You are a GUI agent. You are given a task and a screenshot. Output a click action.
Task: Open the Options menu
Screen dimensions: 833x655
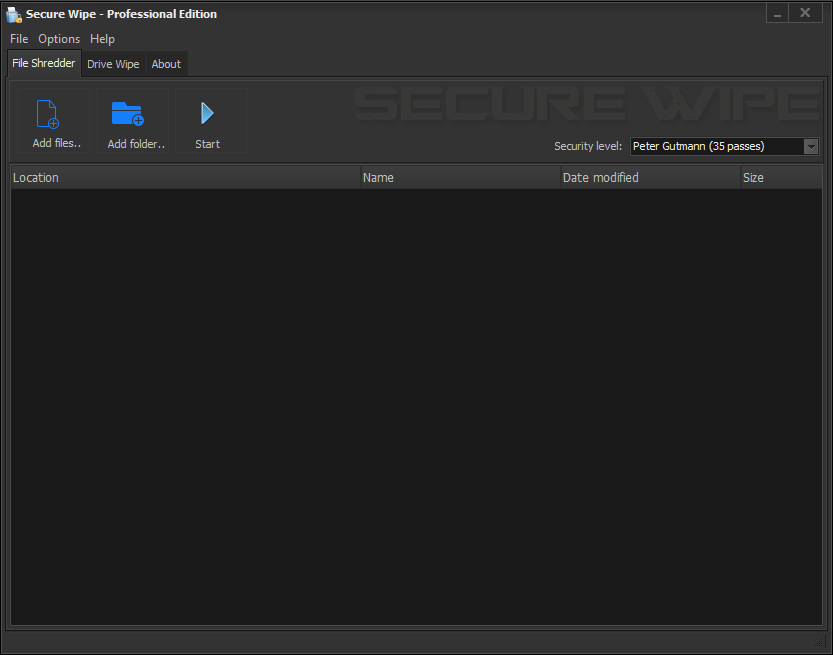(59, 39)
